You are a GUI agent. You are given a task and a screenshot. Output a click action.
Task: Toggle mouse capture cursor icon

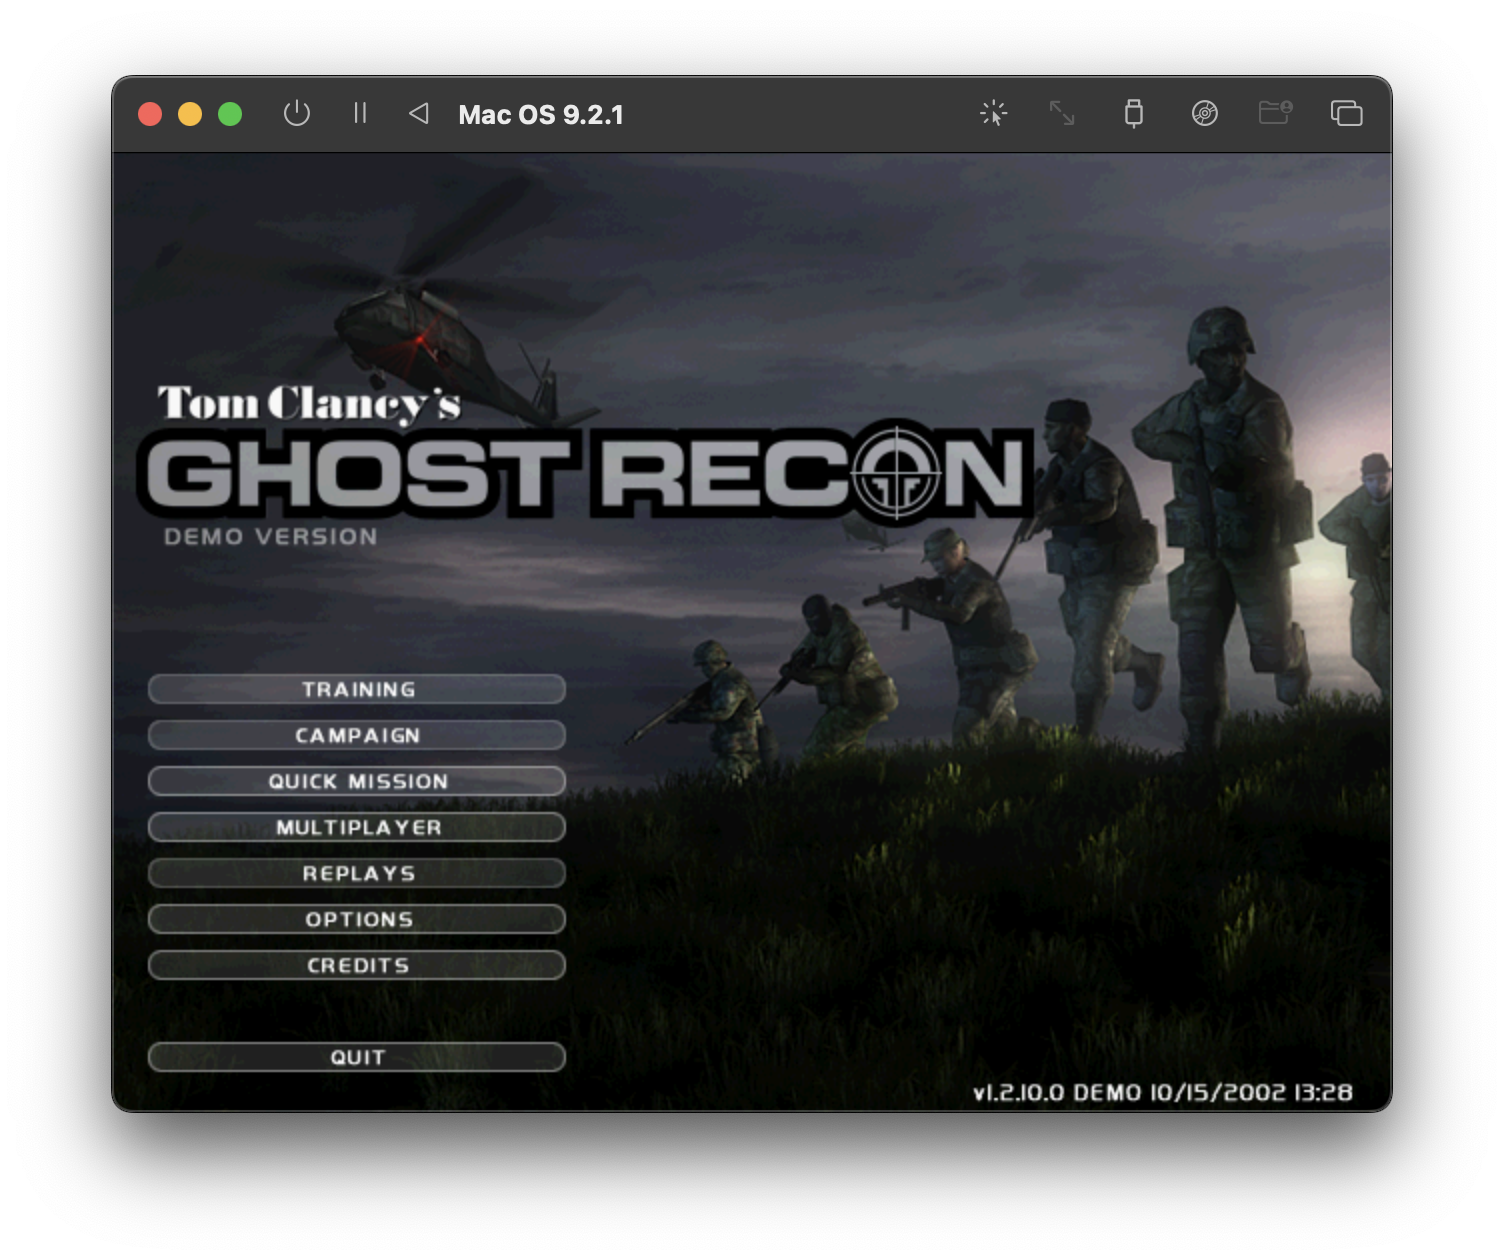point(993,114)
